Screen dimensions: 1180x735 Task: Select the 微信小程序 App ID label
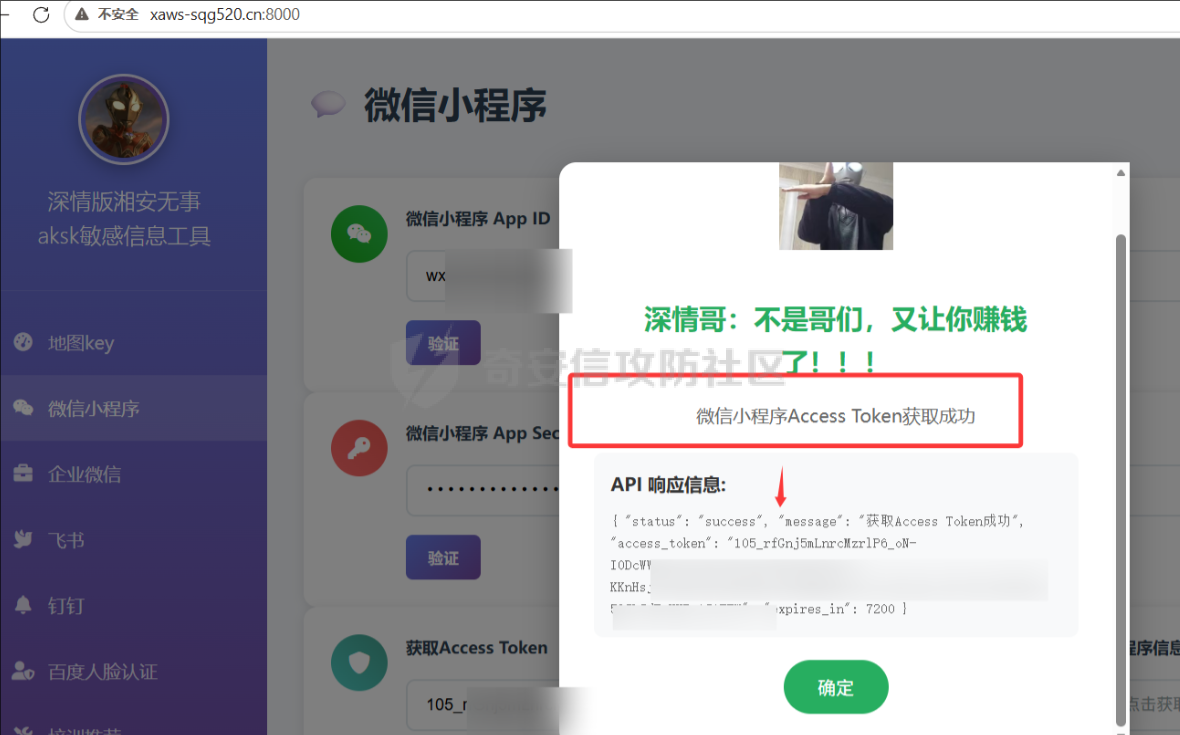(478, 219)
